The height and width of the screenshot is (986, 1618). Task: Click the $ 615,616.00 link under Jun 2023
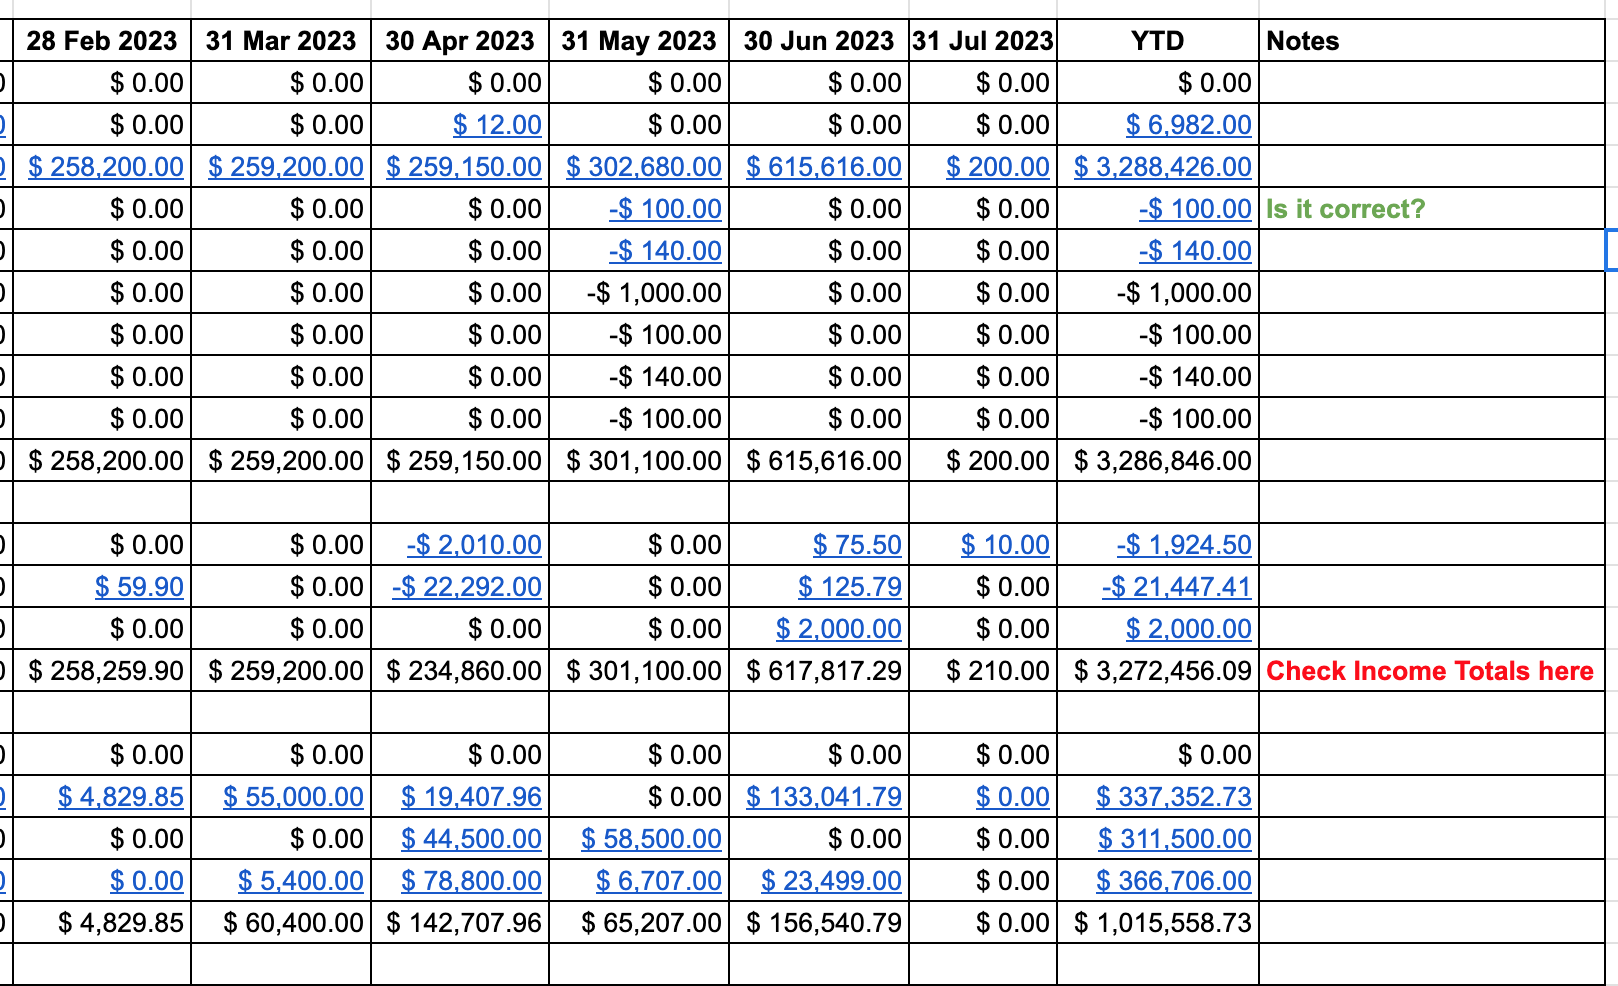[824, 167]
